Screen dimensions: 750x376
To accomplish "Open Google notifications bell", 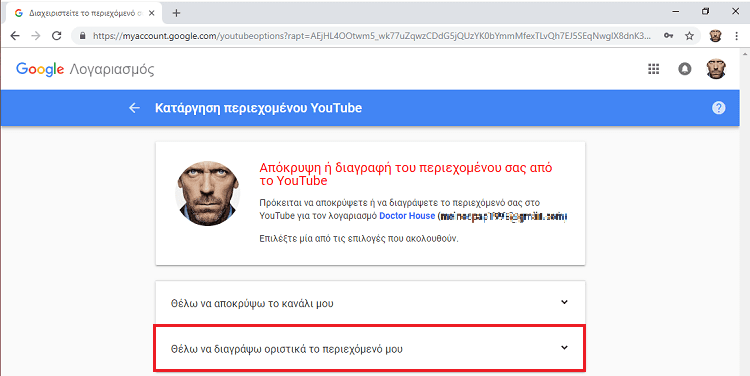I will pyautogui.click(x=684, y=69).
